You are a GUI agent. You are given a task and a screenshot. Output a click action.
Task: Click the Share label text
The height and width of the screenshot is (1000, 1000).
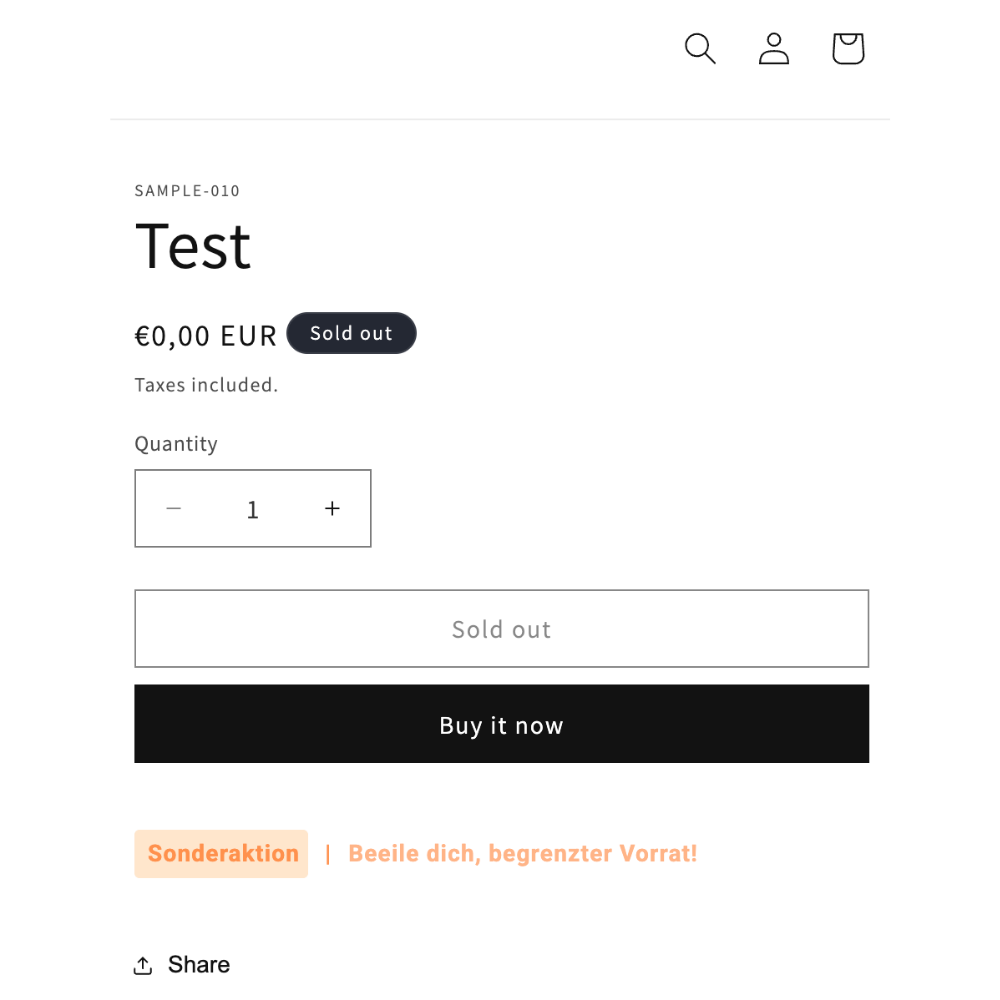point(198,965)
